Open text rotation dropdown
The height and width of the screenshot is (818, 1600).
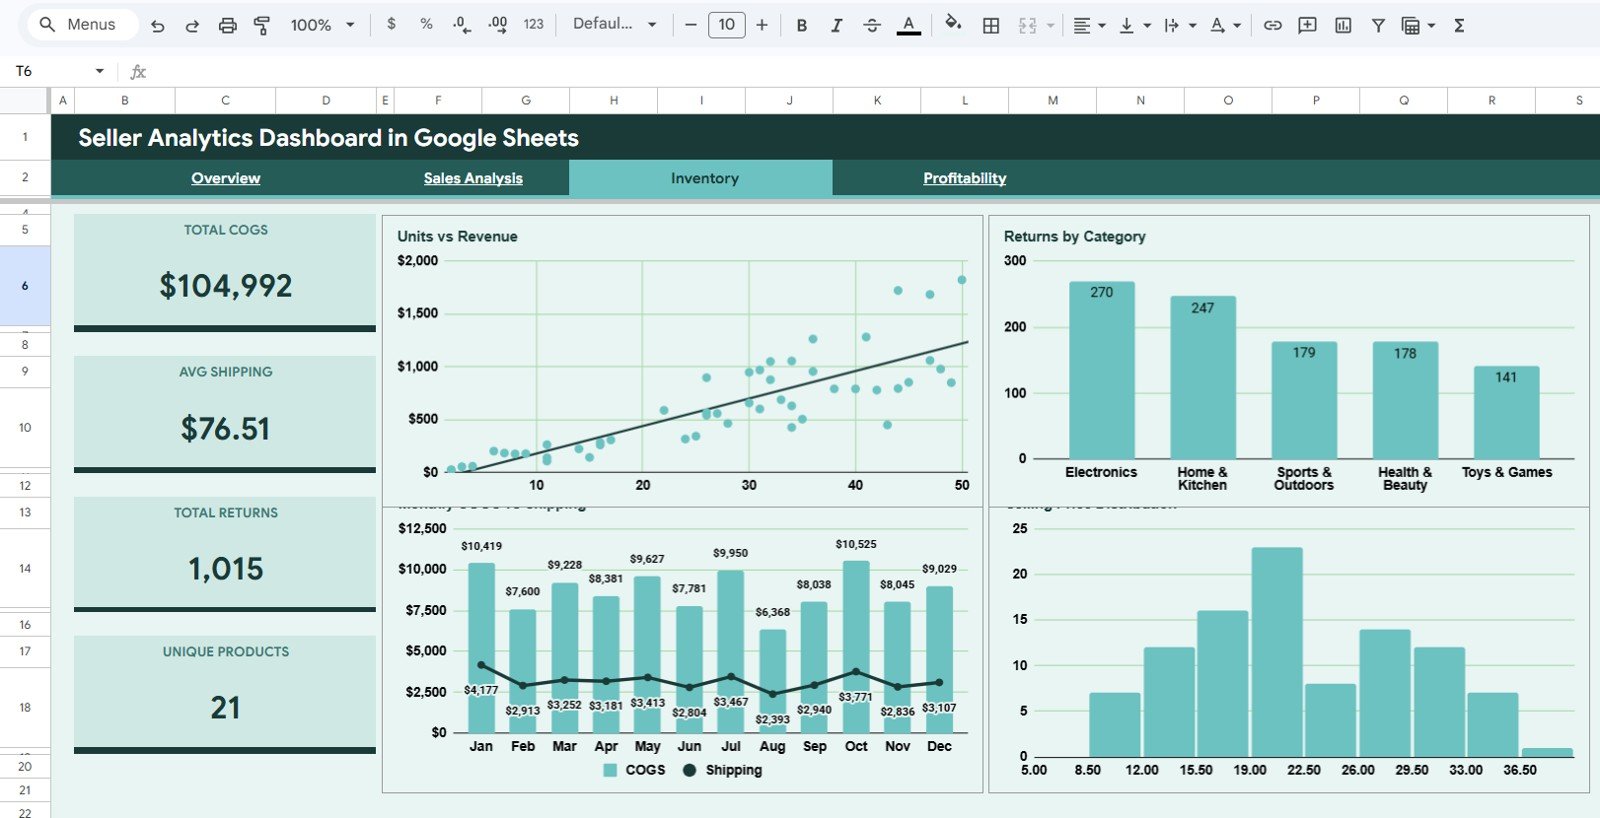tap(1225, 25)
